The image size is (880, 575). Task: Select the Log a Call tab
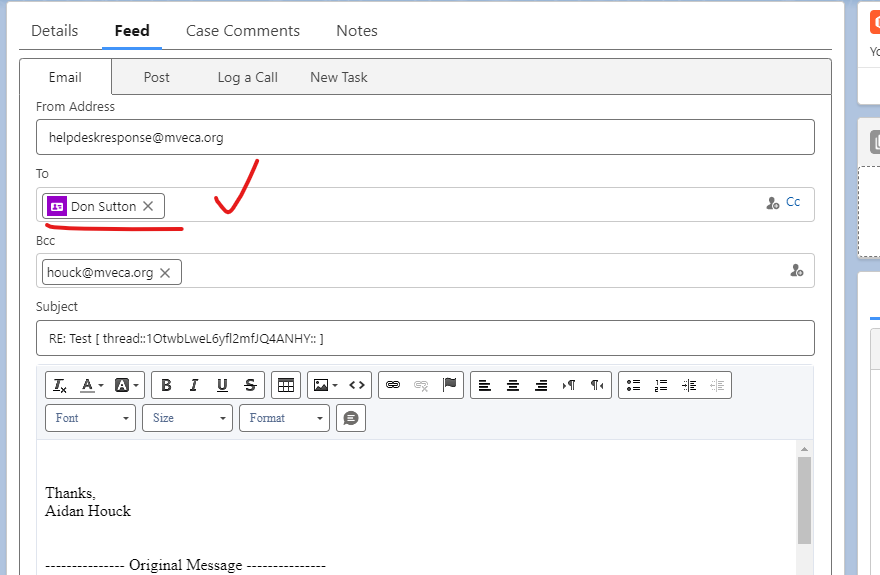(247, 77)
